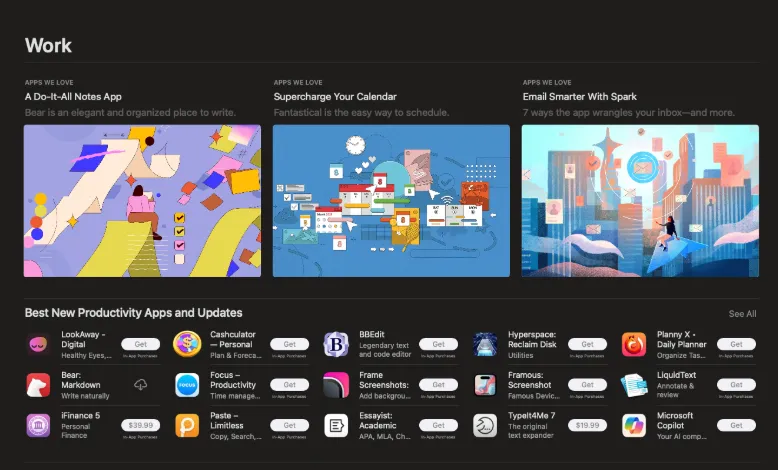Open the Fantastical calendar artwork

pos(391,201)
